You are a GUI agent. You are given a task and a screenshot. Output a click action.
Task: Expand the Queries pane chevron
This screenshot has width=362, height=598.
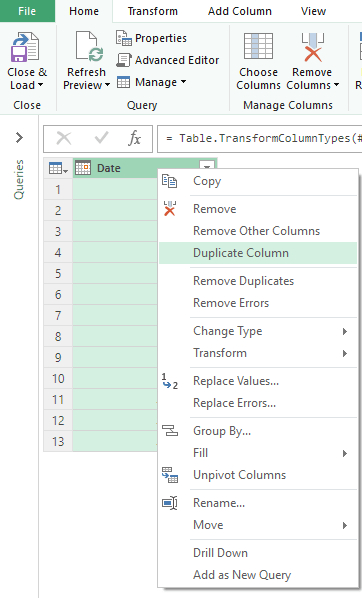[19, 138]
